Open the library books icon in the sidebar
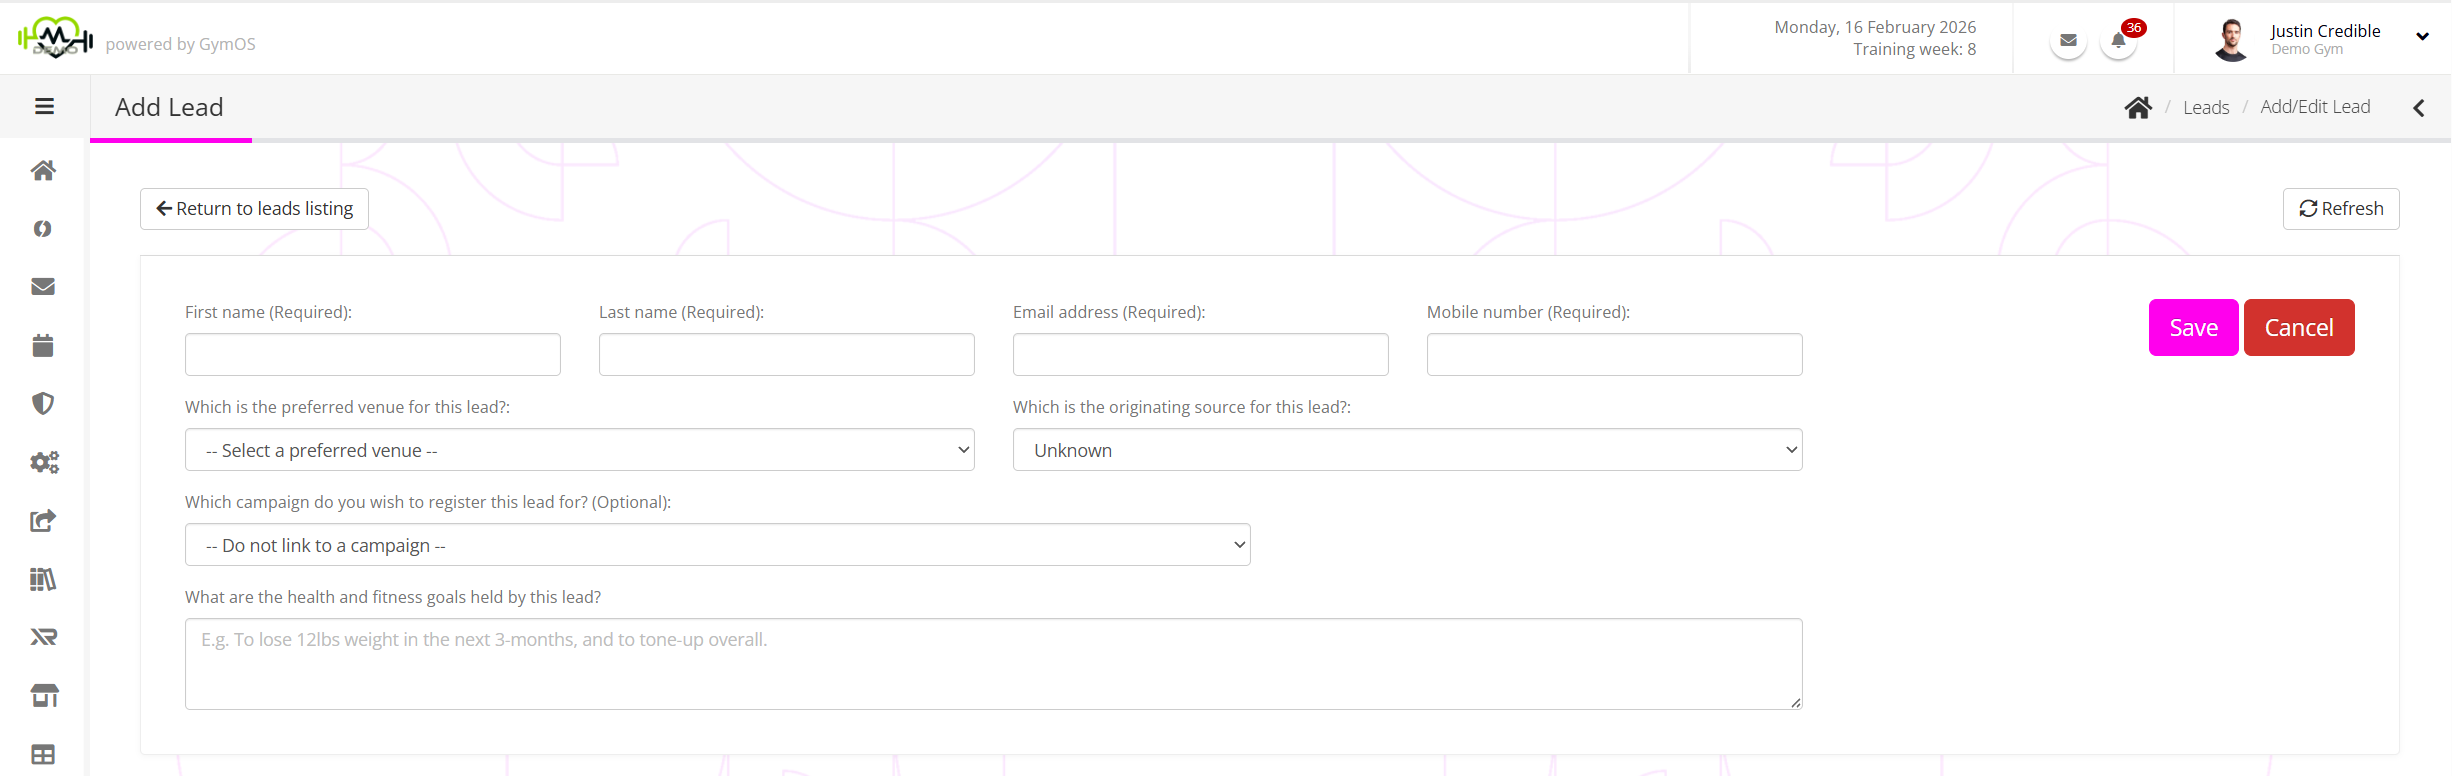Image resolution: width=2452 pixels, height=776 pixels. [x=43, y=579]
